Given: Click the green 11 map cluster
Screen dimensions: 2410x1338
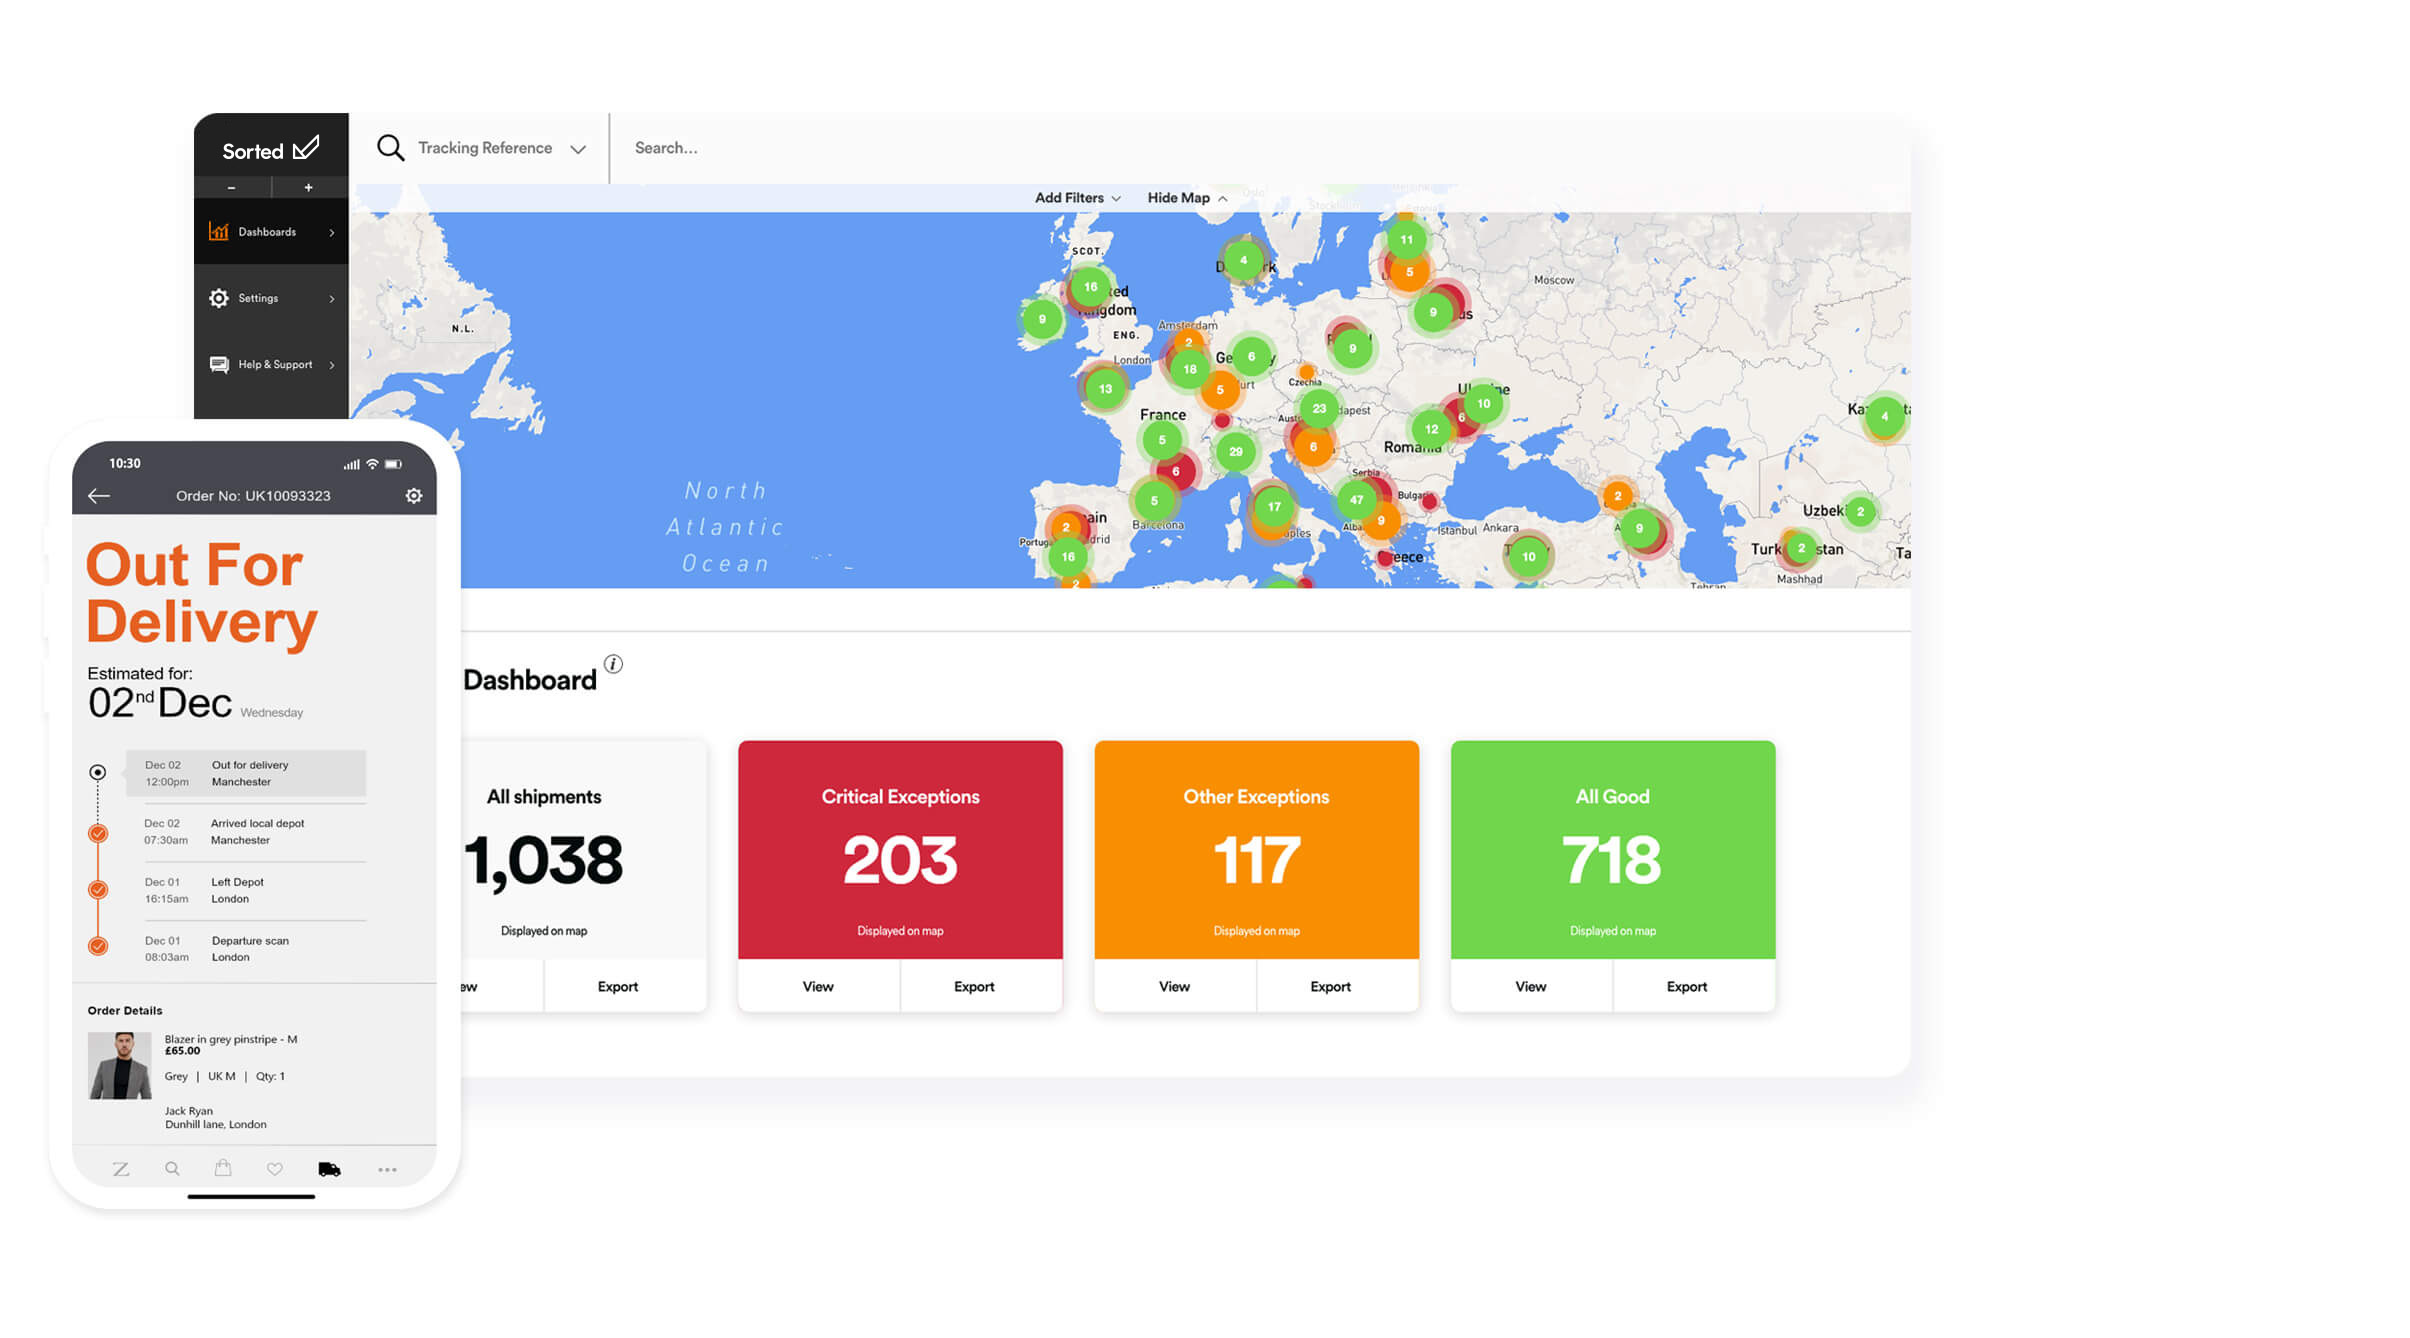Looking at the screenshot, I should tap(1406, 240).
